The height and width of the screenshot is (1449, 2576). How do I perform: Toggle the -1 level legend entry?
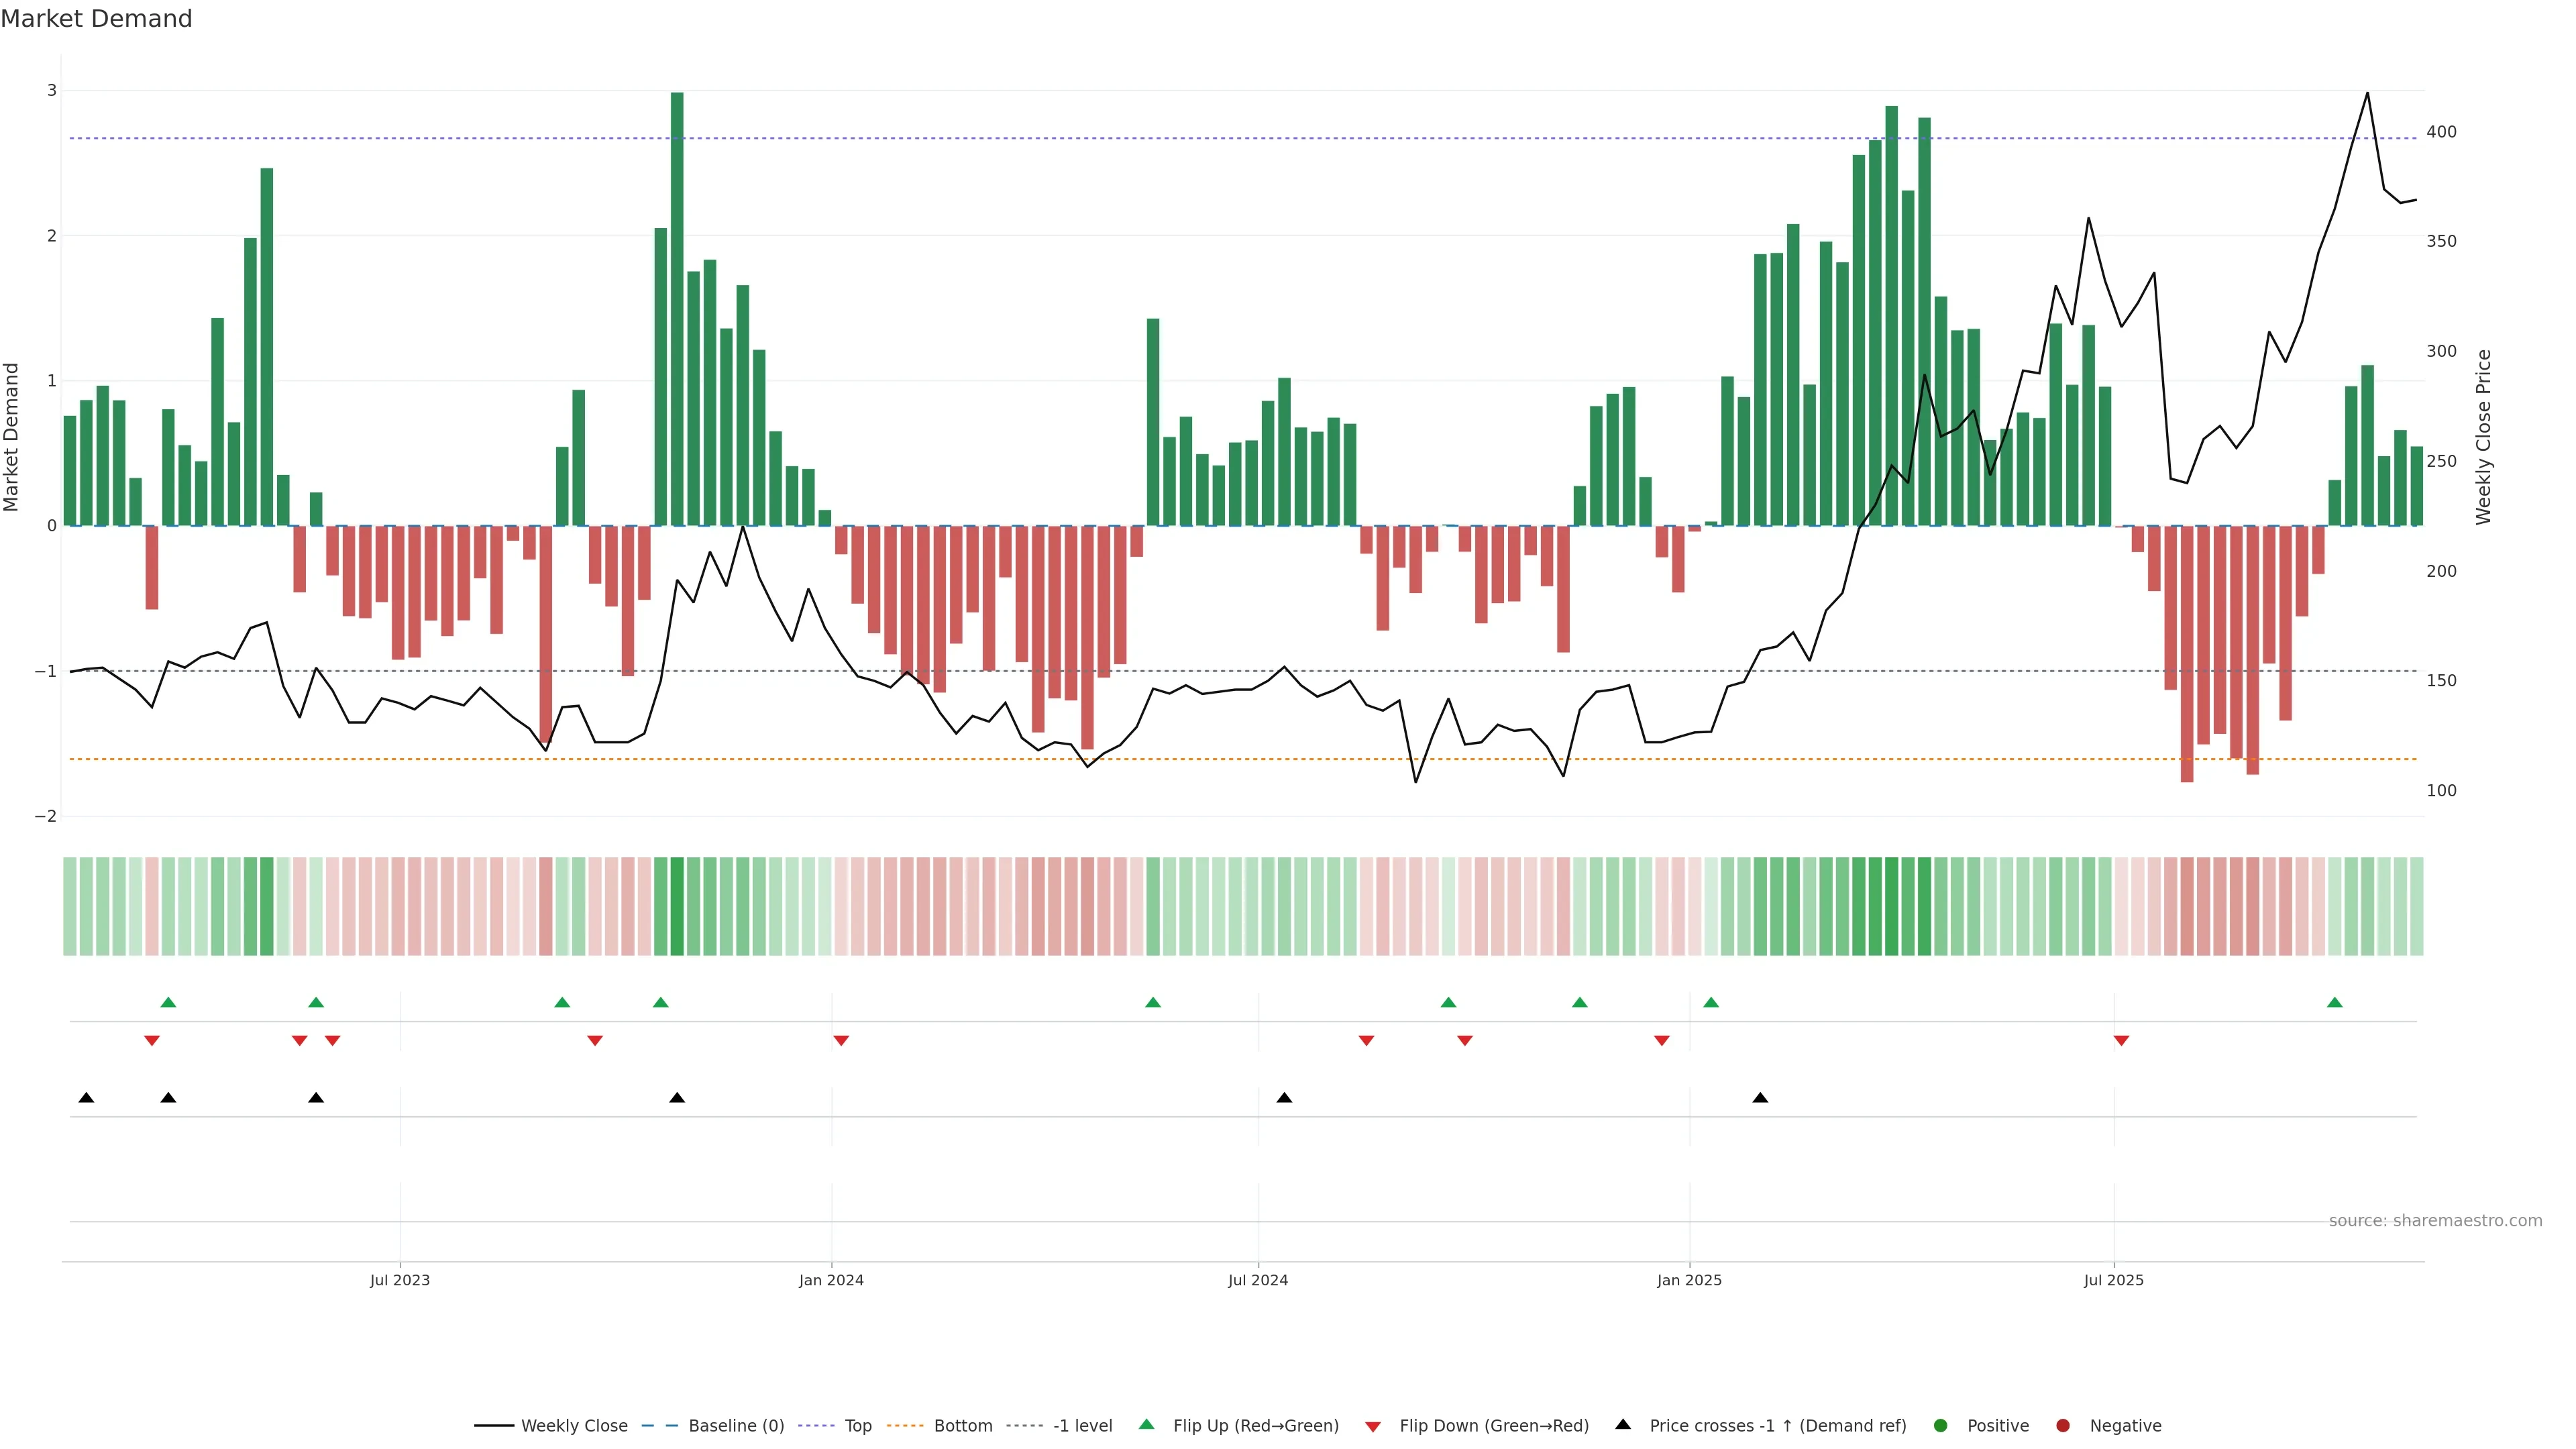[1082, 1425]
